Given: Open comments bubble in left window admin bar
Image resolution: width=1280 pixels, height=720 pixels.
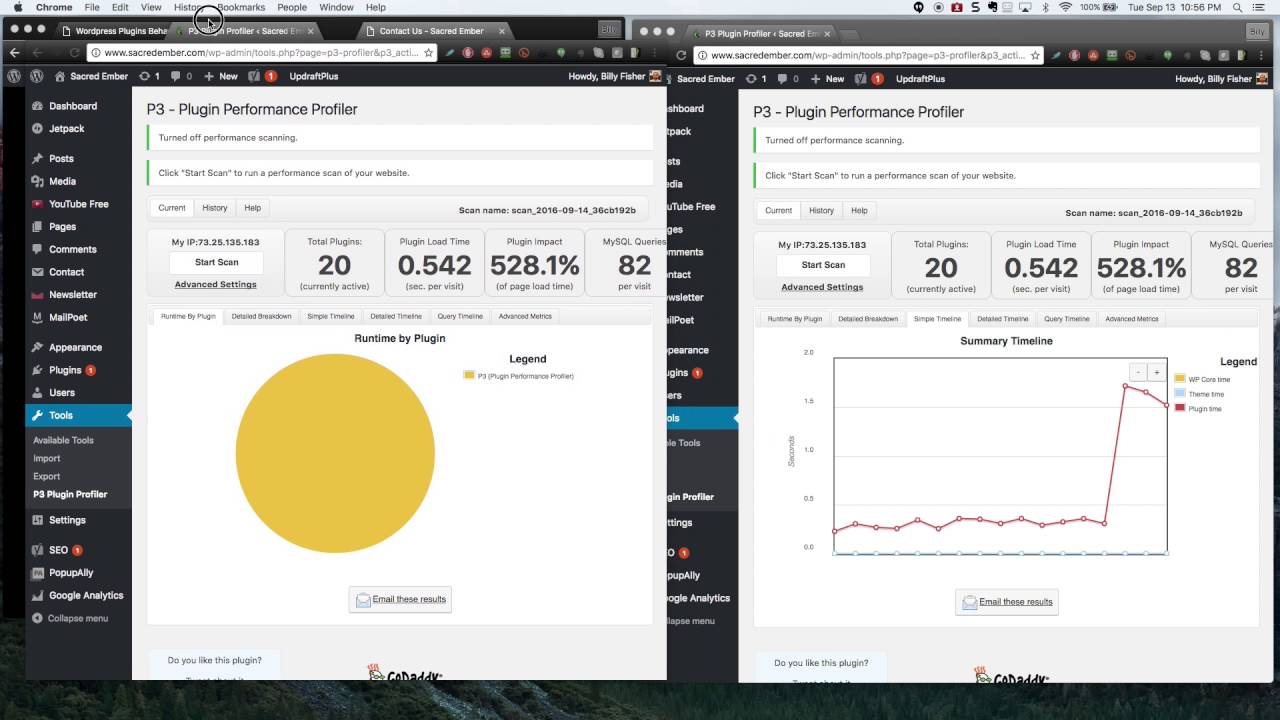Looking at the screenshot, I should 181,76.
